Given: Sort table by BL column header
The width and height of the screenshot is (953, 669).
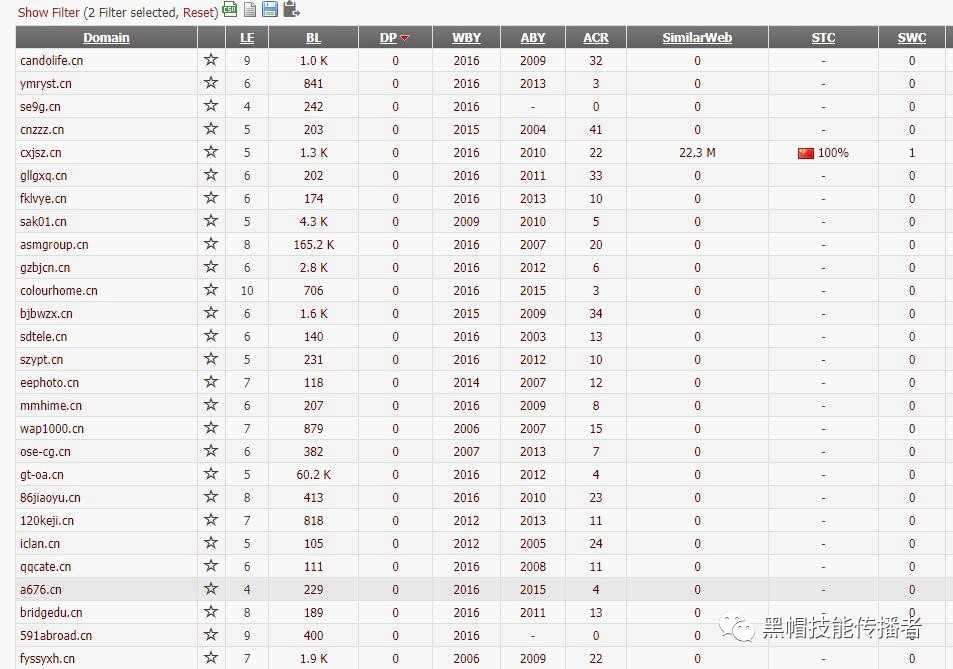Looking at the screenshot, I should [x=313, y=38].
